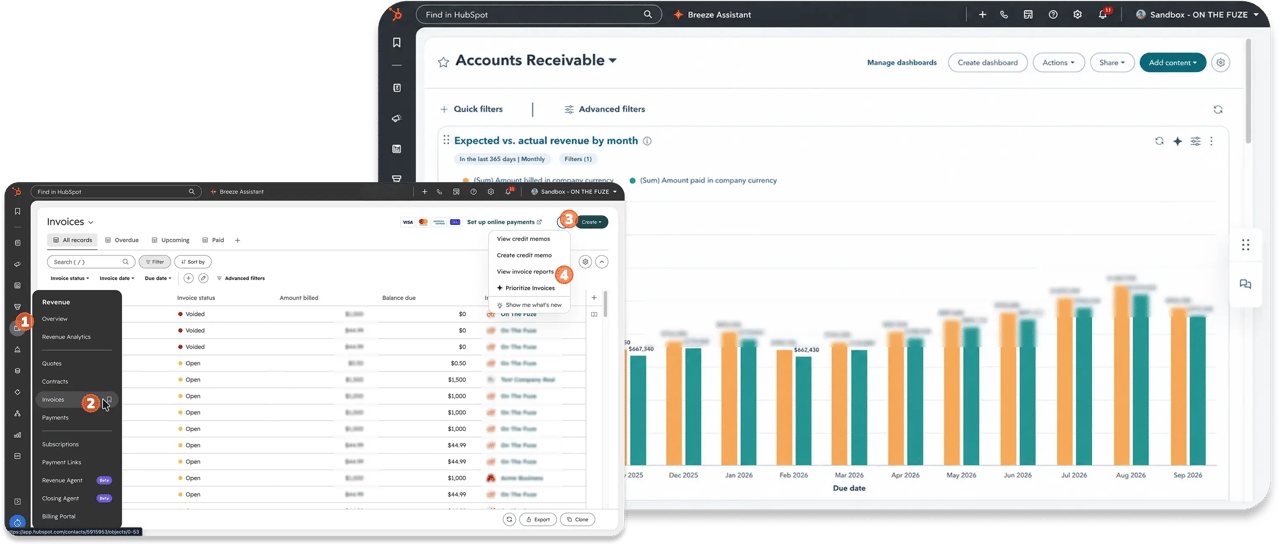
Task: Click Set up online payments link
Action: tap(504, 222)
